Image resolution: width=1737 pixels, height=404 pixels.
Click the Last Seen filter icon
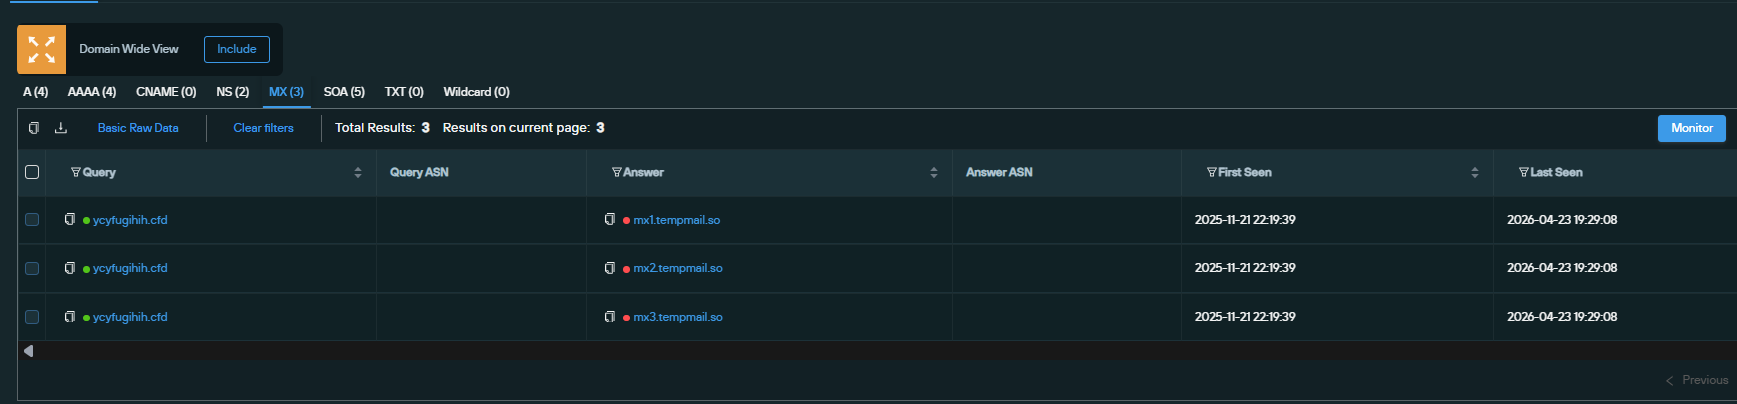click(1524, 172)
